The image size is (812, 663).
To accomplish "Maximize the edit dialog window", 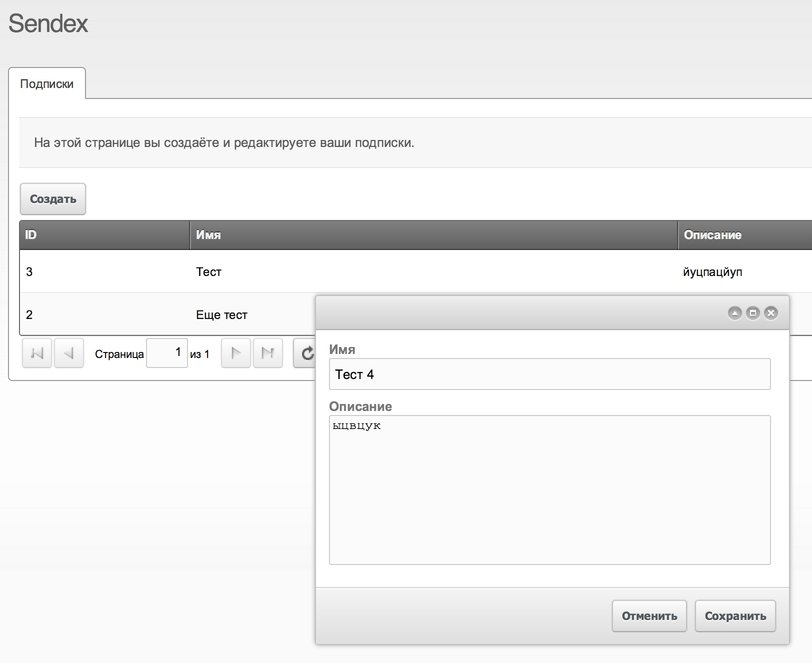I will pos(753,313).
